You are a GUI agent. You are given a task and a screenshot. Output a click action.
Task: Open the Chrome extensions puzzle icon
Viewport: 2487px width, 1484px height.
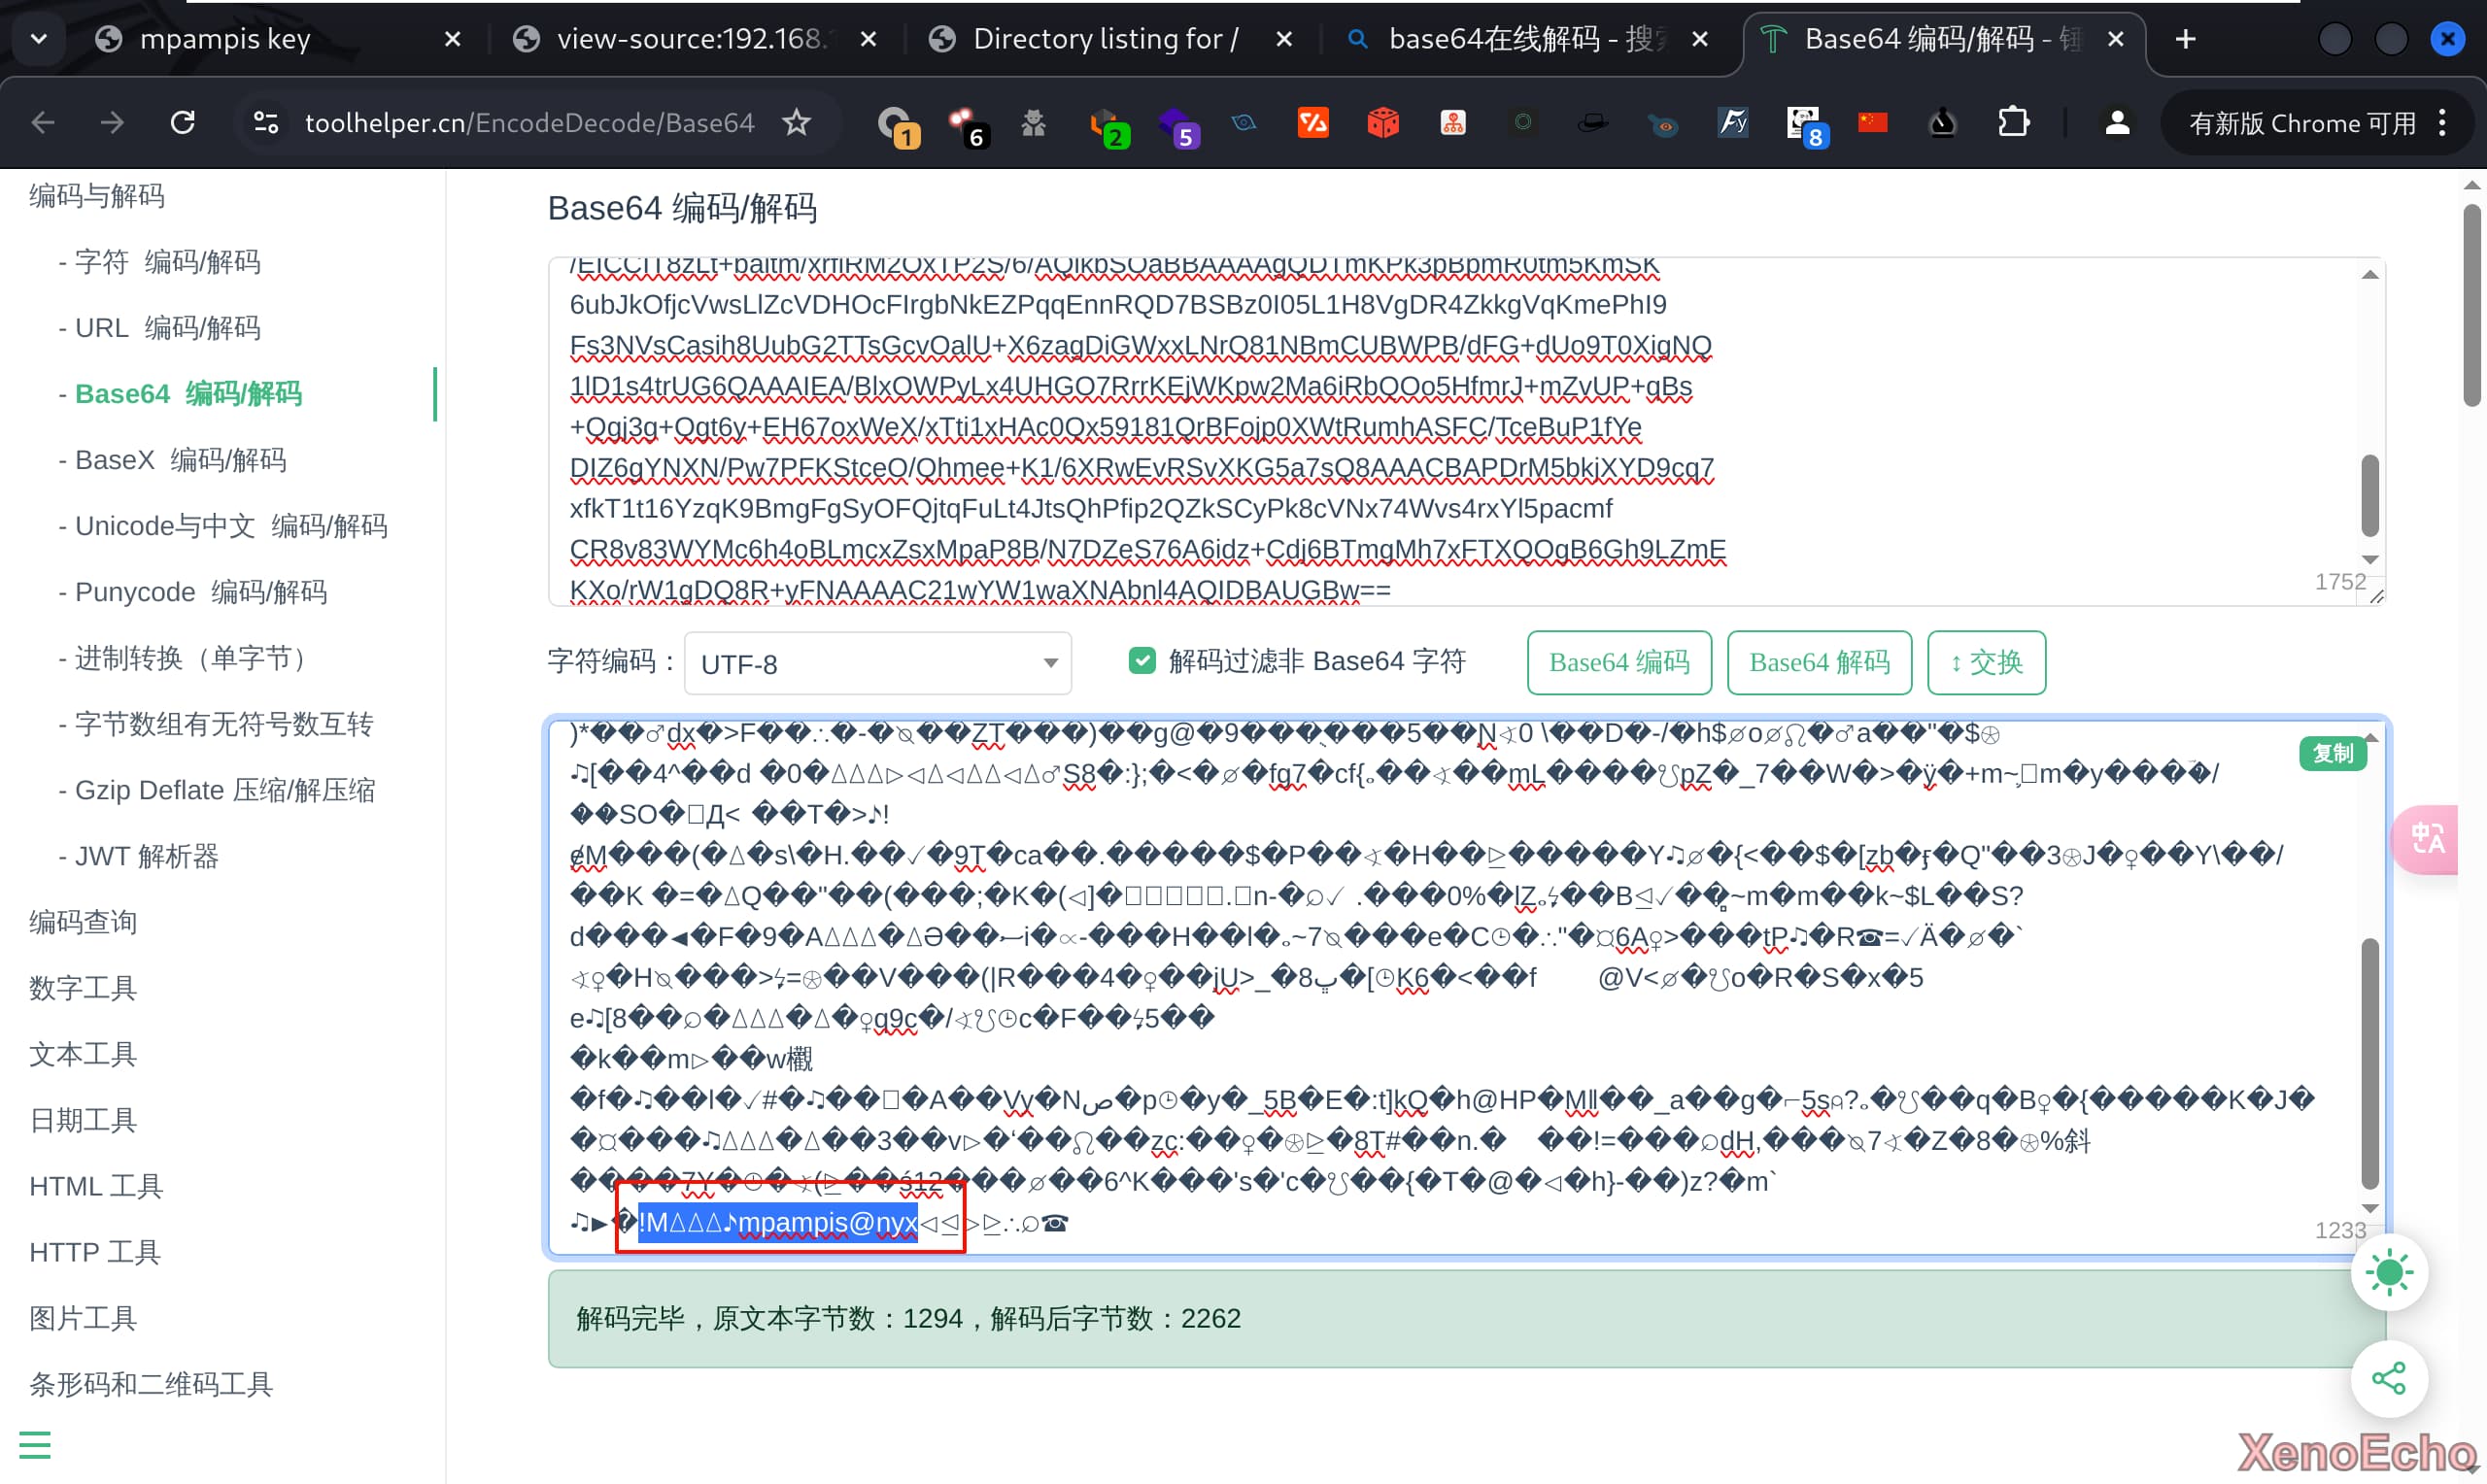click(x=2013, y=123)
